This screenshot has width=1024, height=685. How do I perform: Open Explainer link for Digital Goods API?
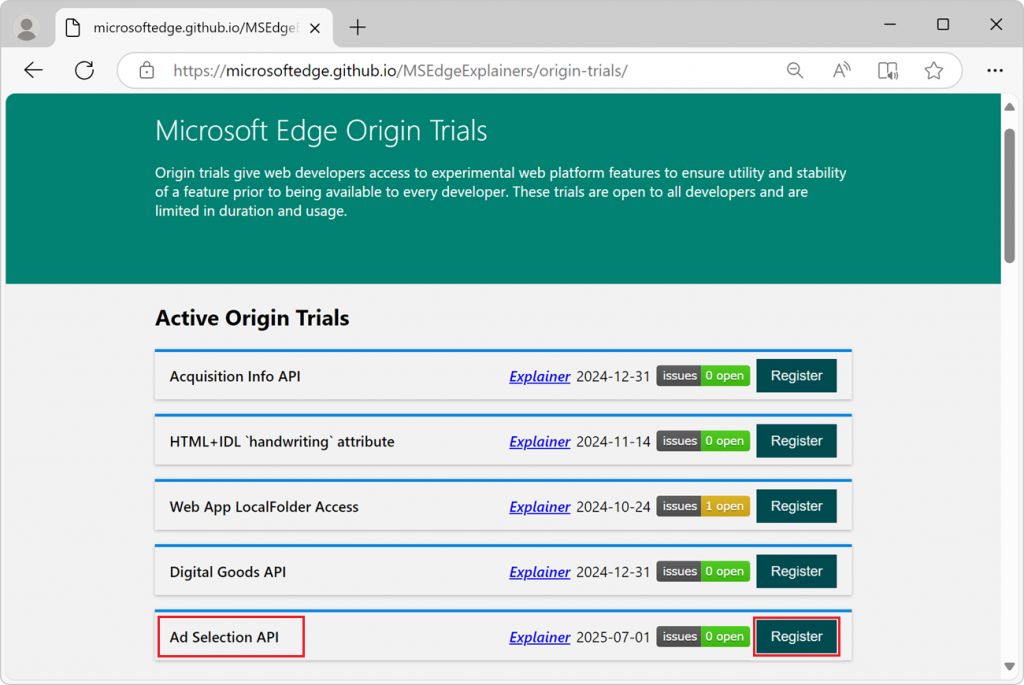click(539, 572)
